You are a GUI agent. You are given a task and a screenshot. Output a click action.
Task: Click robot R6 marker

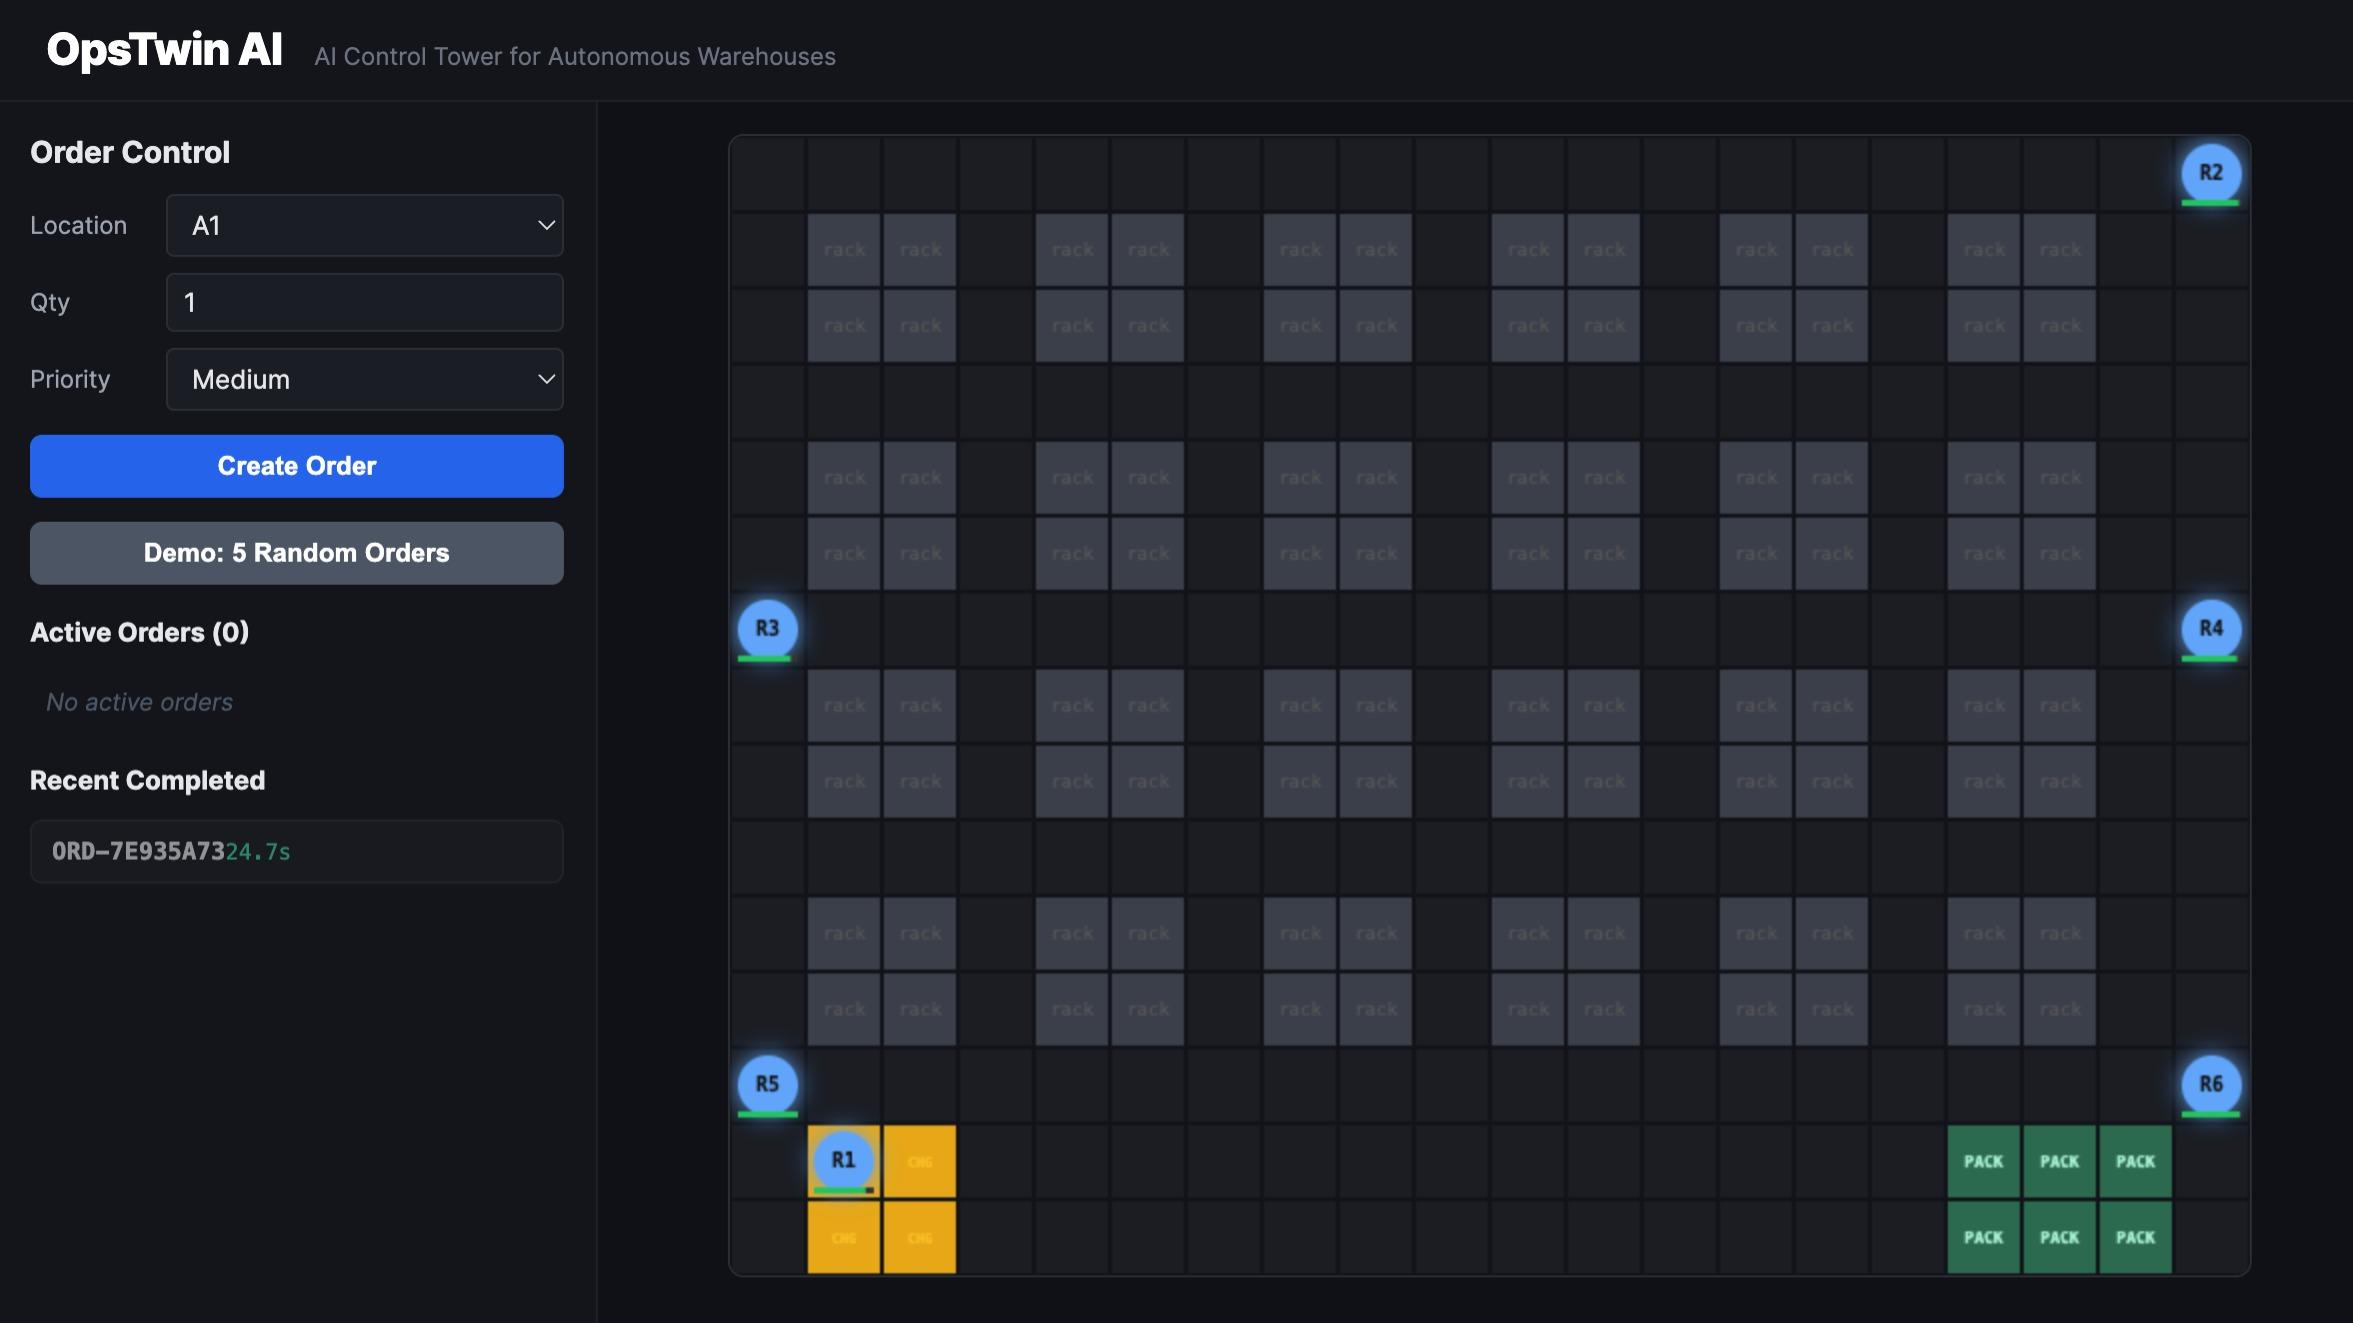pos(2210,1085)
